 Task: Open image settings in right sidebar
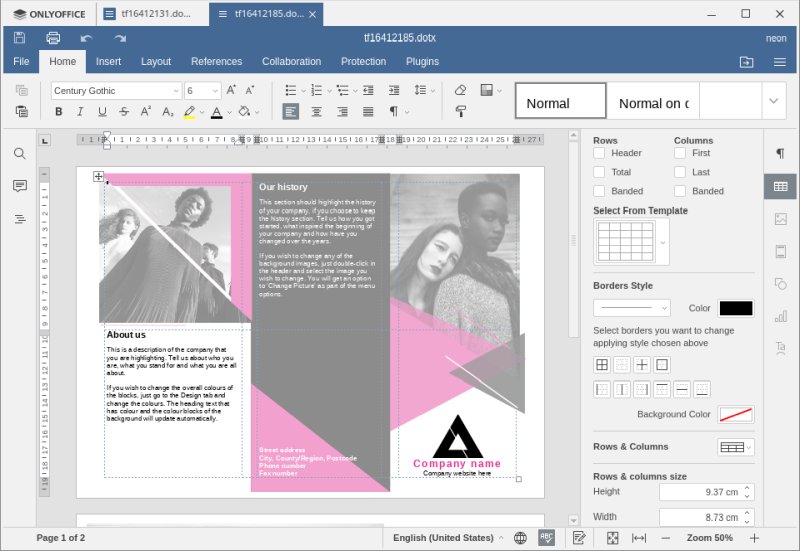(780, 219)
